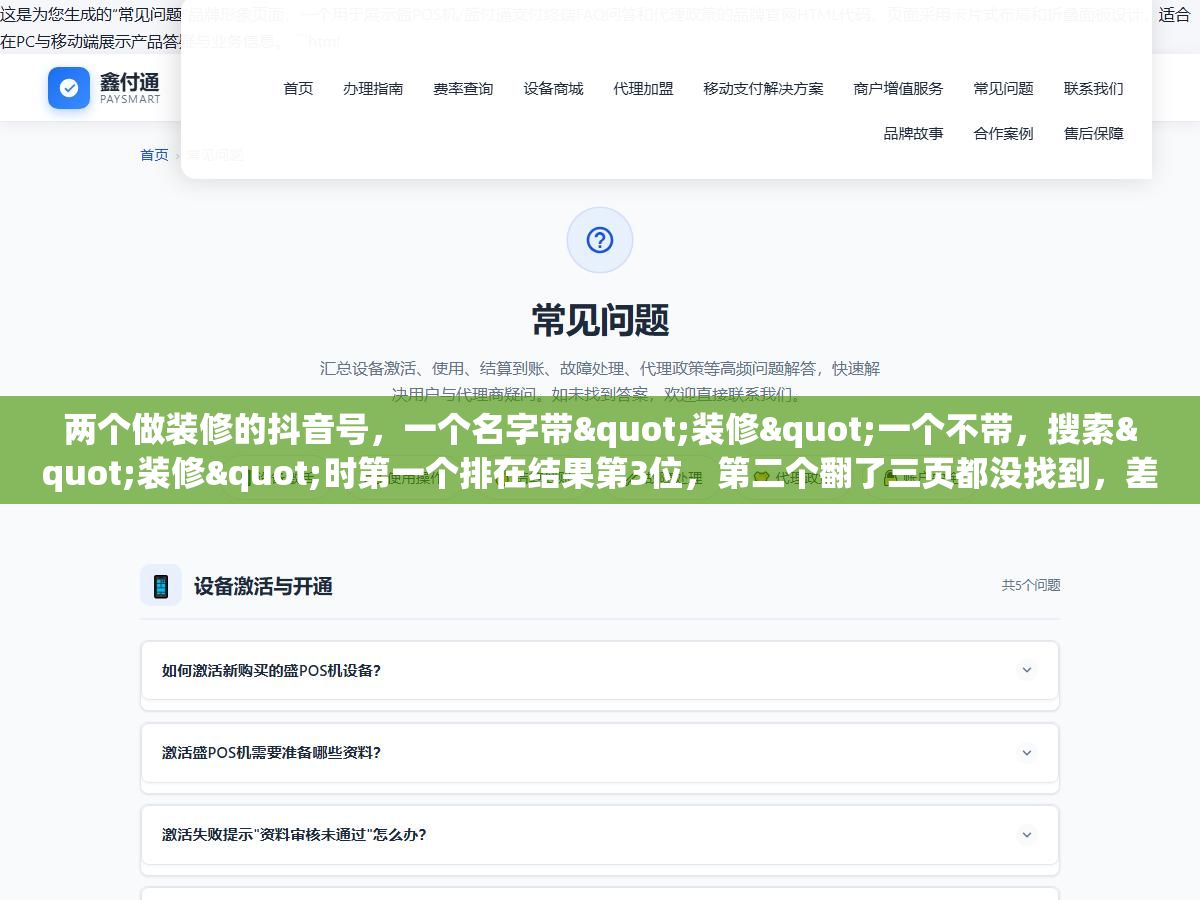The image size is (1200, 900).
Task: Click the 共5个问题 count label
Action: (x=1031, y=585)
